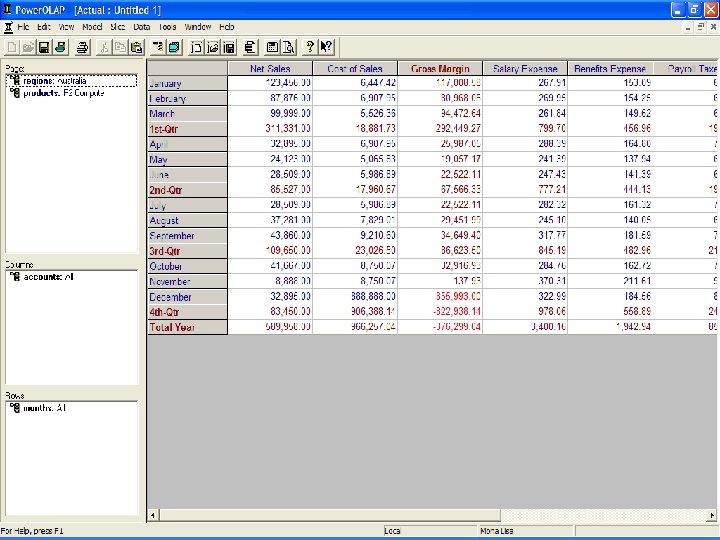This screenshot has height=540, width=720.
Task: Select 3rd-Qtr Salary Expense cell 845.19
Action: pos(525,251)
